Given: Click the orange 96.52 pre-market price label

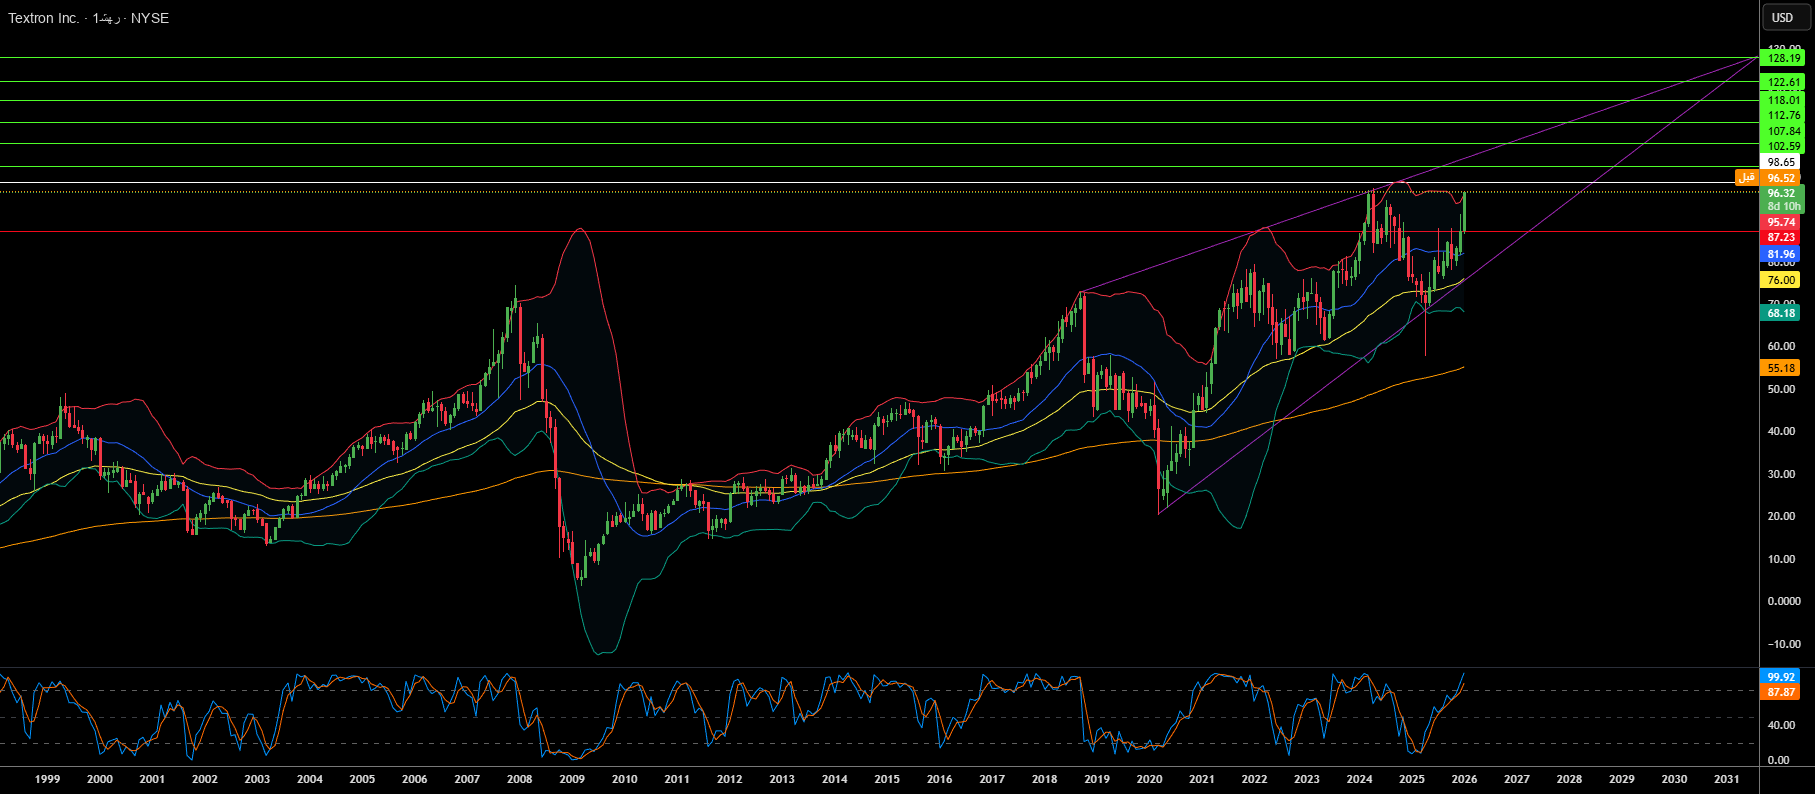Looking at the screenshot, I should tap(1780, 178).
